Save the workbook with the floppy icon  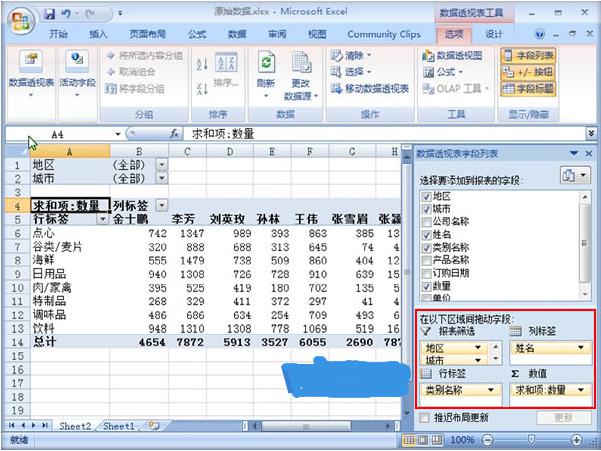point(49,14)
